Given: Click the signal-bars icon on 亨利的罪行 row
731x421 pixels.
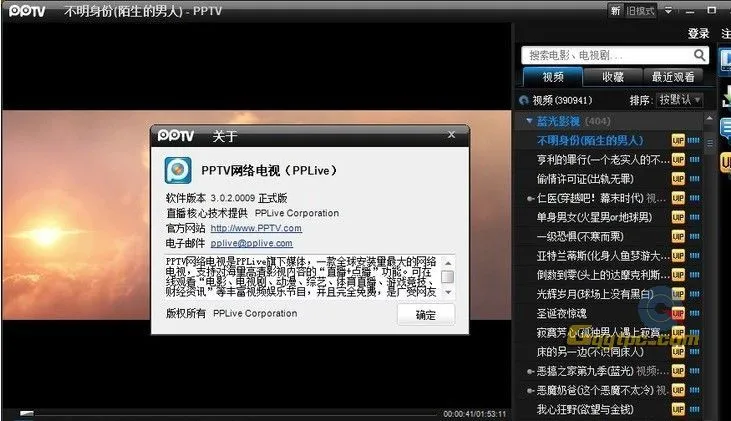Looking at the screenshot, I should click(x=694, y=159).
